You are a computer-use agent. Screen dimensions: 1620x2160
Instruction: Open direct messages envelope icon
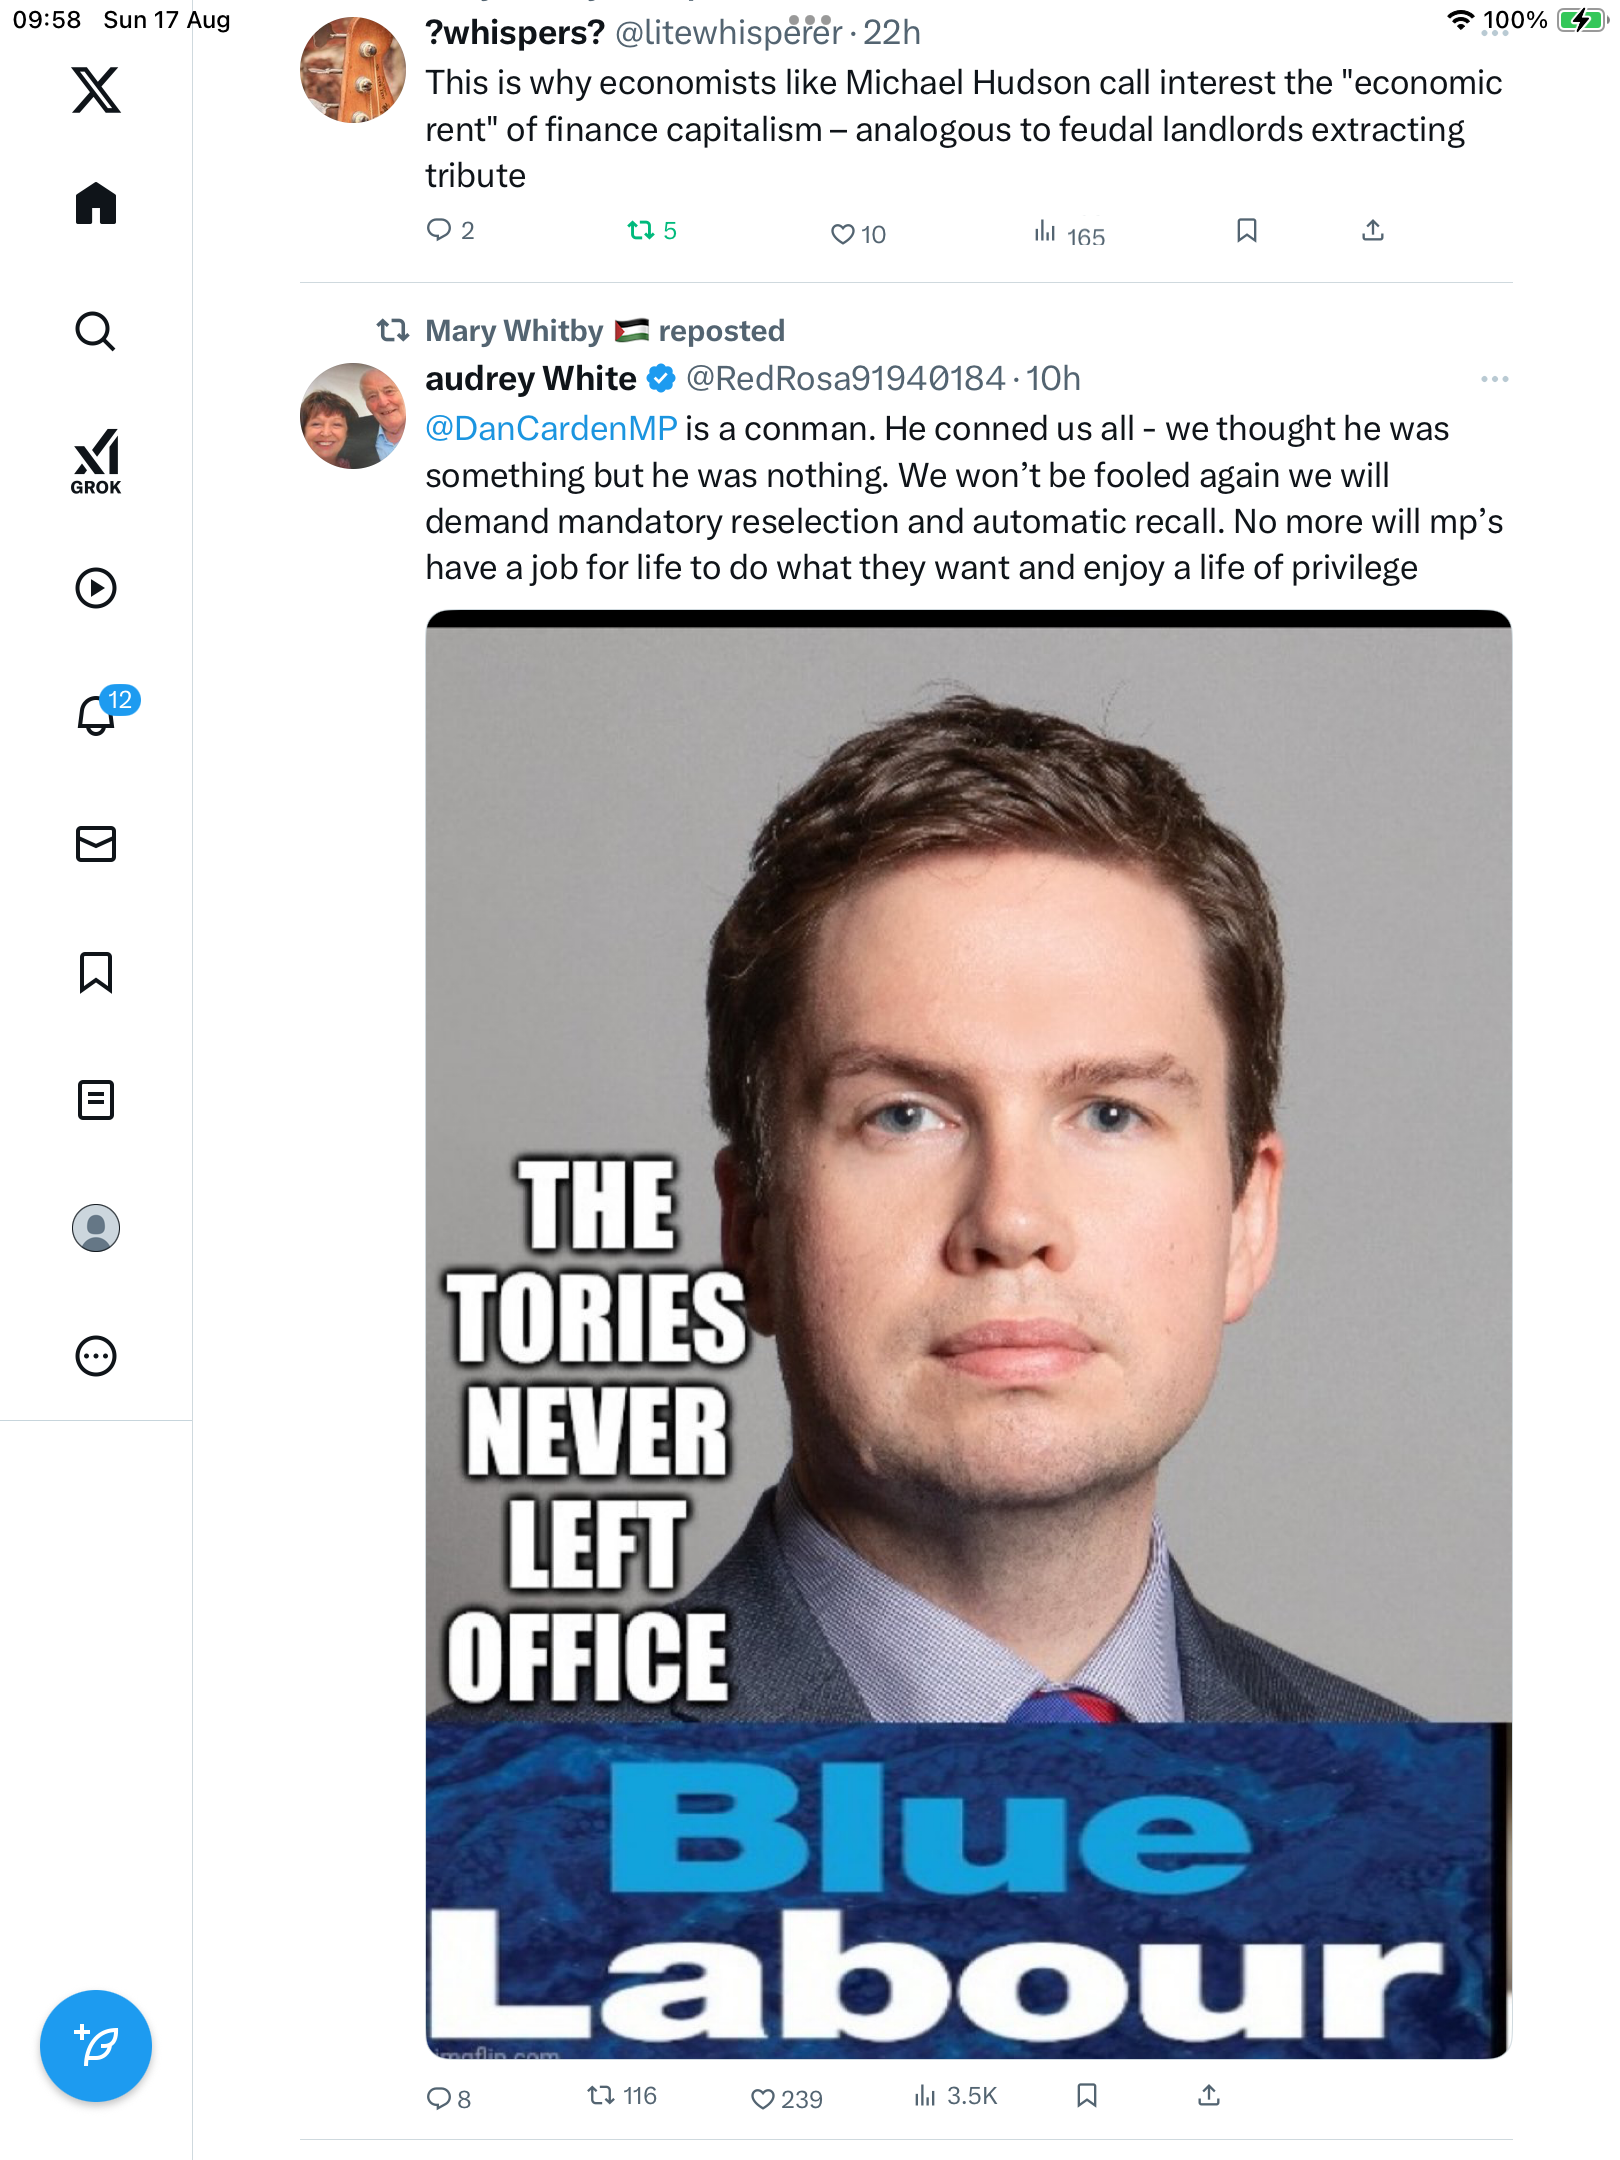pyautogui.click(x=96, y=844)
